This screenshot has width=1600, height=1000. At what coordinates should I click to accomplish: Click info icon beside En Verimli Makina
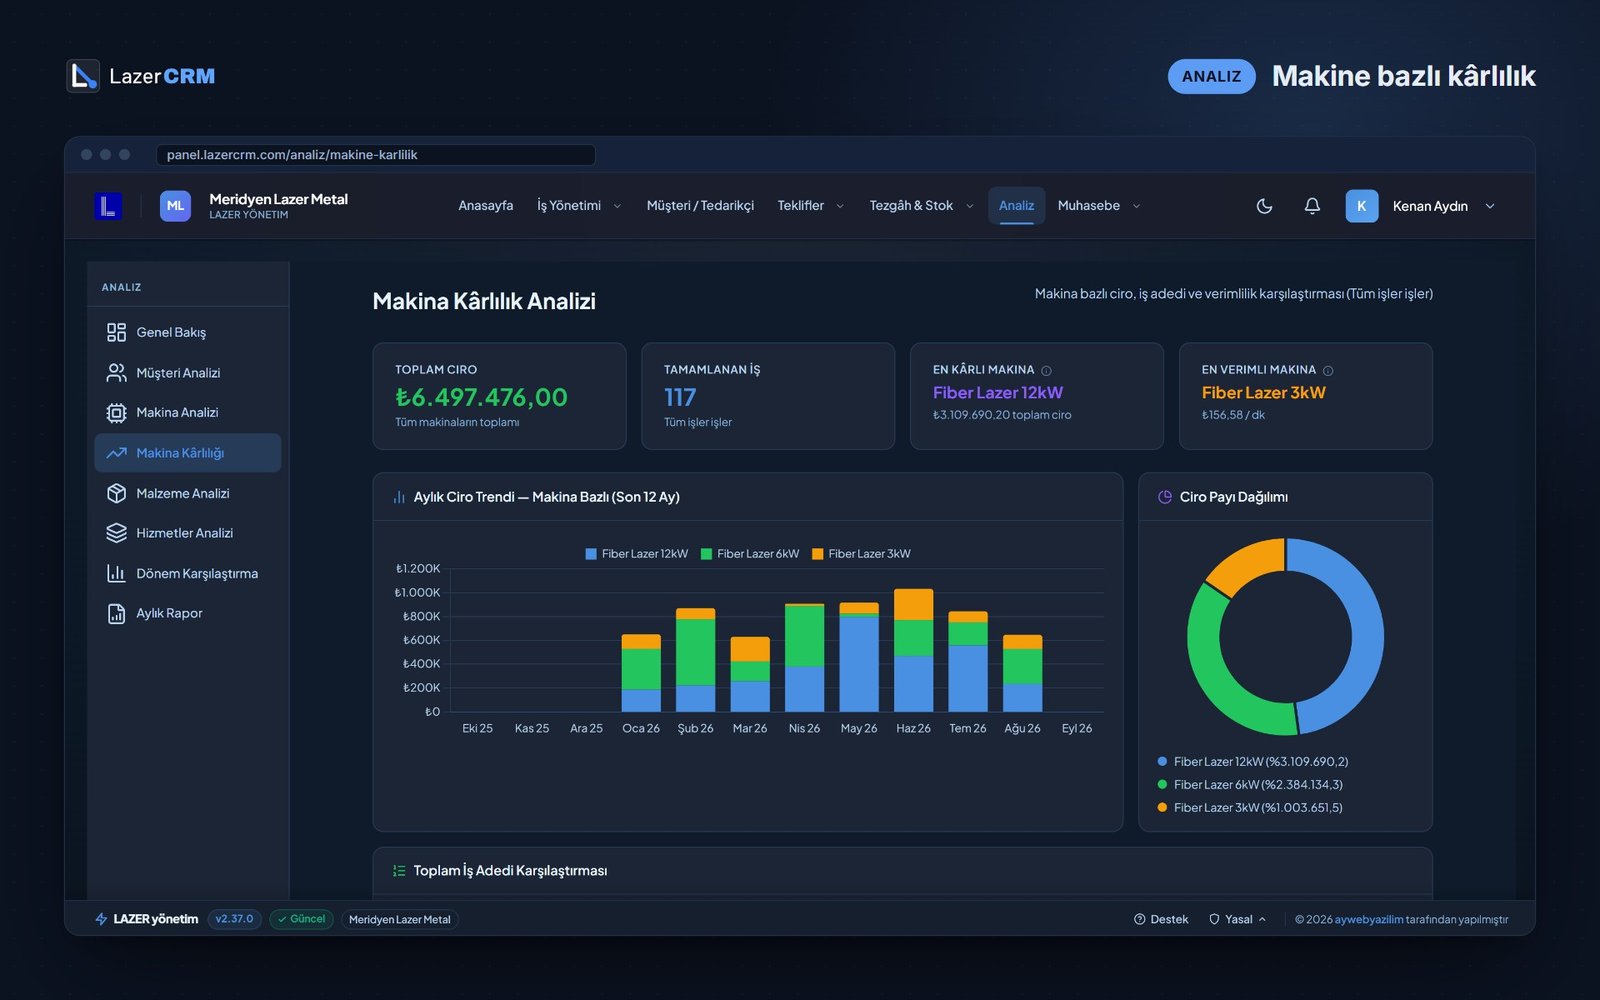point(1328,371)
